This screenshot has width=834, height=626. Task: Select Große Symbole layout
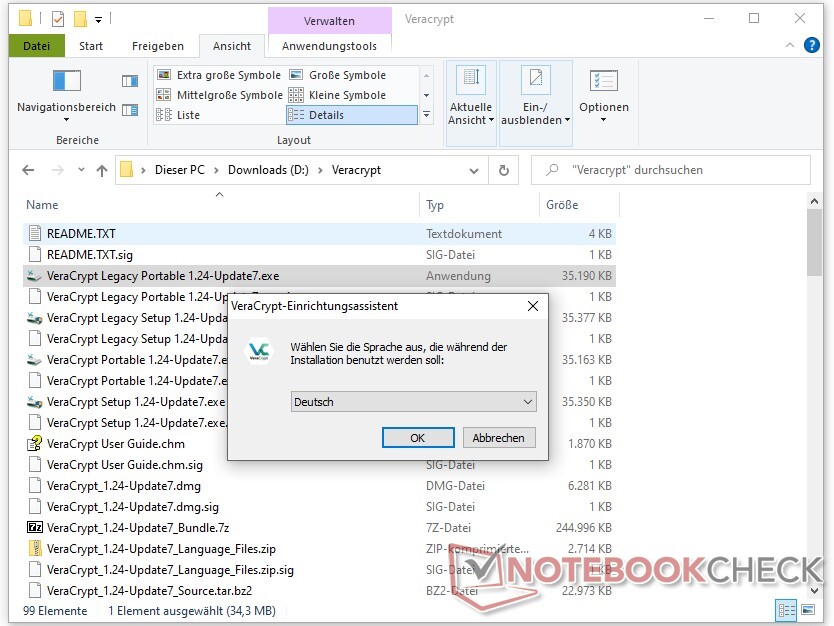pos(338,75)
